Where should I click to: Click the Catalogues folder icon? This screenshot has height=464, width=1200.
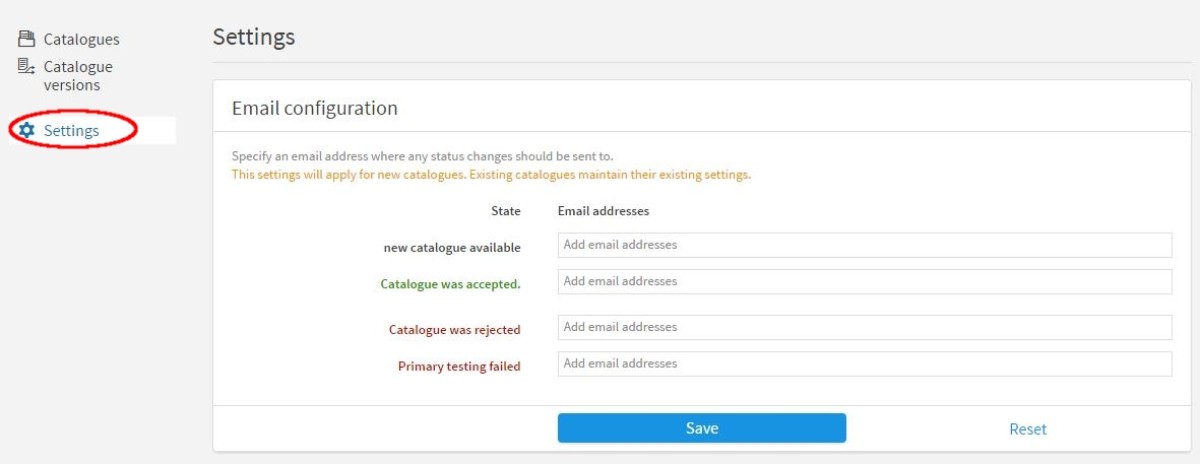(27, 39)
